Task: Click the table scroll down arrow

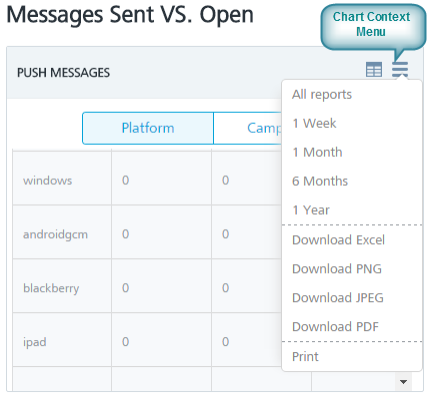Action: pyautogui.click(x=403, y=382)
